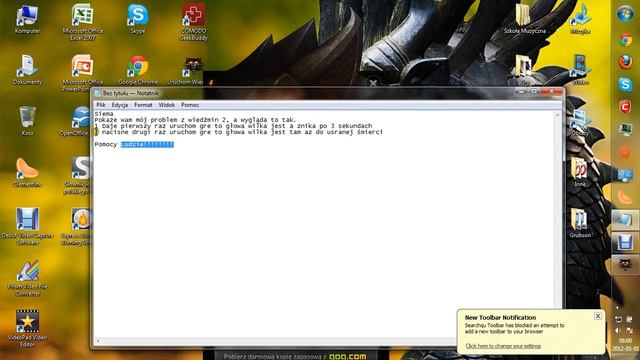Open the Microsoft Office Excel 2007 shortcut
Image resolution: width=640 pixels, height=360 pixels.
tap(82, 22)
